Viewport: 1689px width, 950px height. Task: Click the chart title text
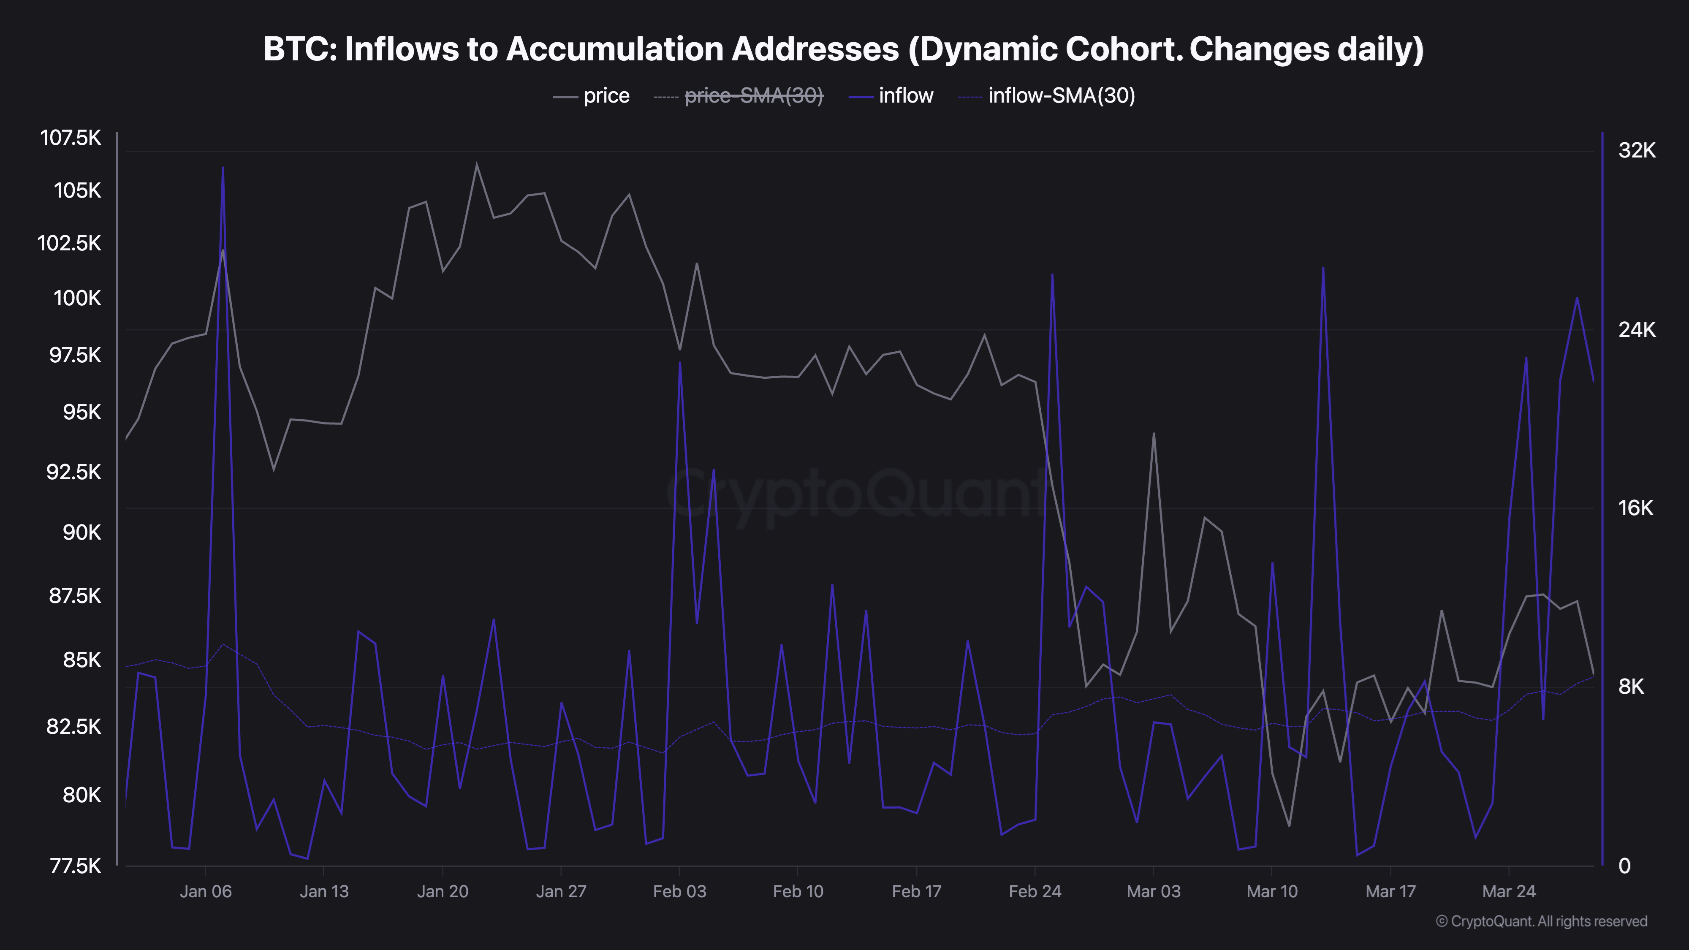843,49
